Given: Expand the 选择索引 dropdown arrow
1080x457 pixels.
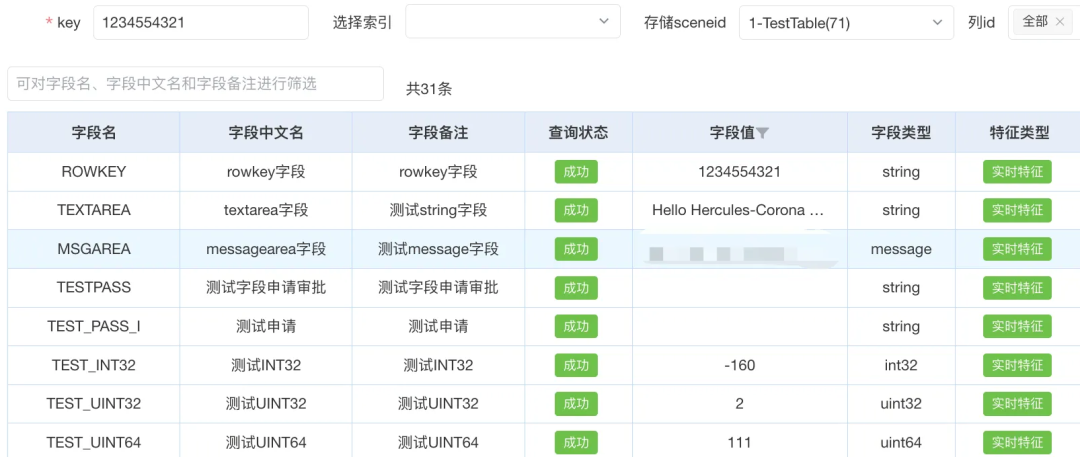Looking at the screenshot, I should [x=603, y=21].
